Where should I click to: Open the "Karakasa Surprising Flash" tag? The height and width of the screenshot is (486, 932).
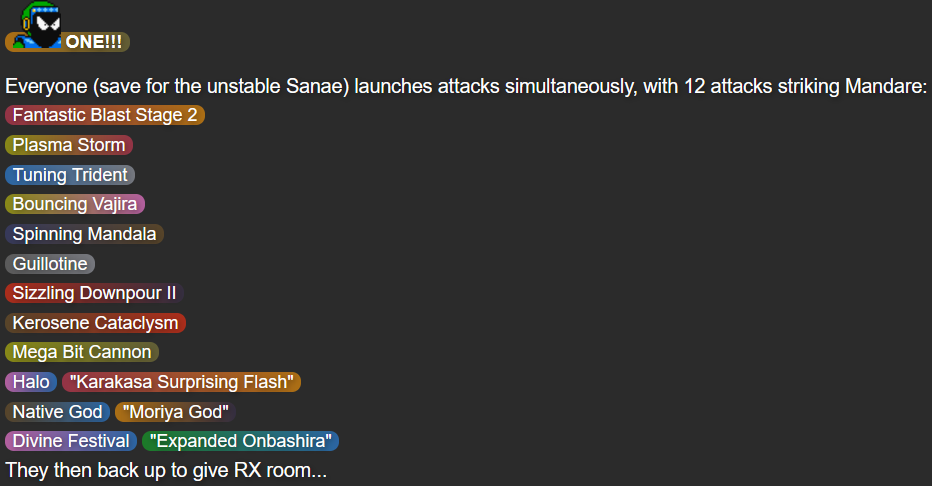click(181, 382)
